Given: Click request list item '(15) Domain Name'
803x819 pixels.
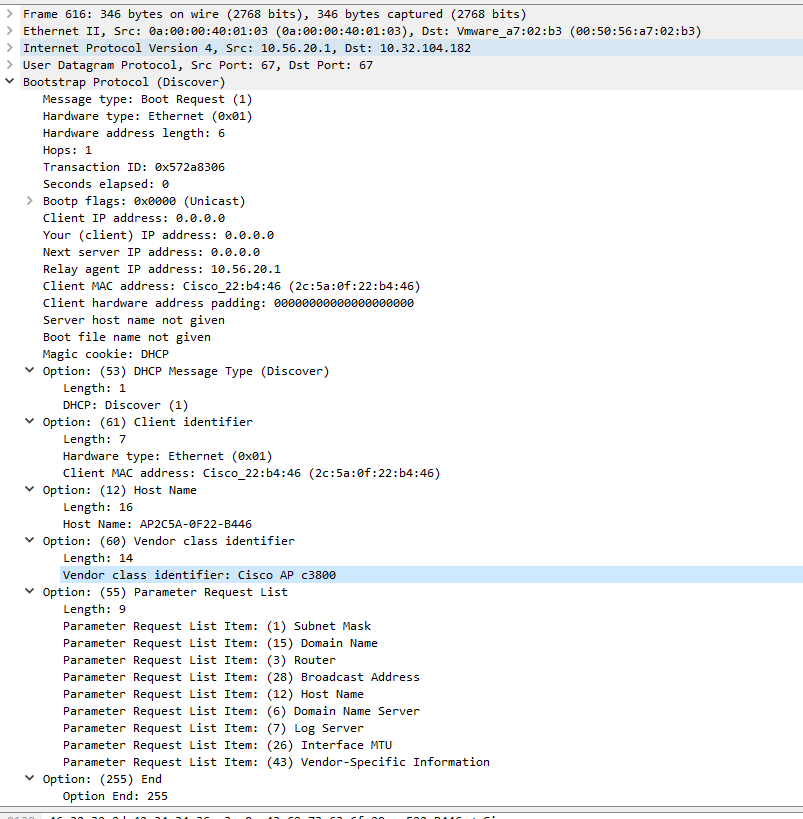Looking at the screenshot, I should click(x=220, y=643).
